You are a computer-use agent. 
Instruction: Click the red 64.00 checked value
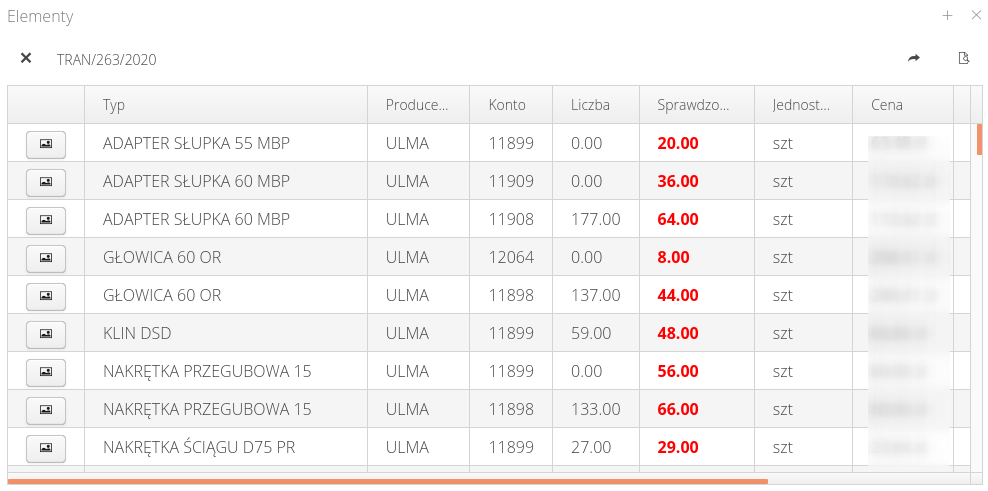677,219
